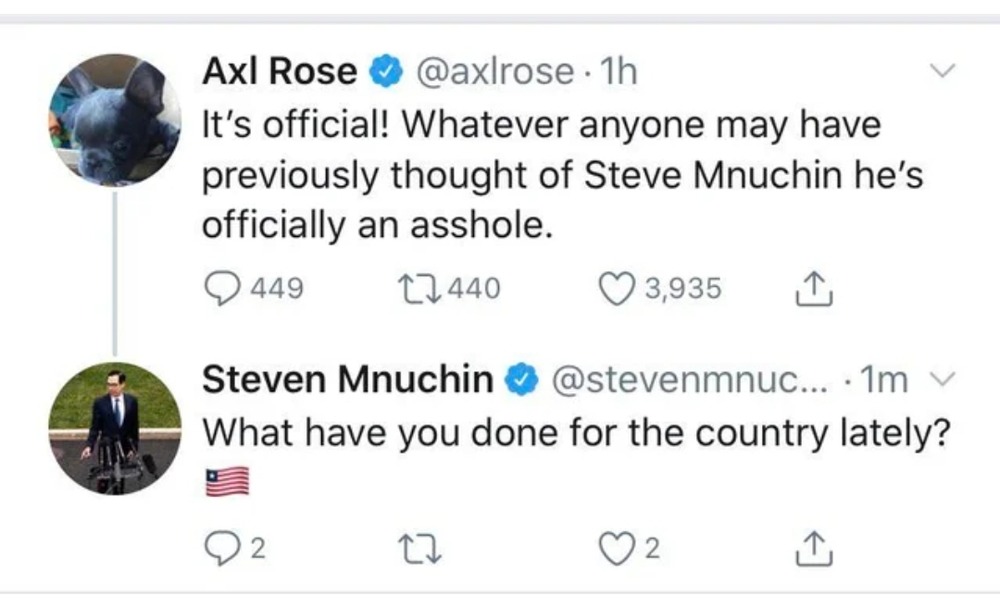Image resolution: width=1000 pixels, height=609 pixels.
Task: Like Steven Mnuchin's reply
Action: point(613,547)
